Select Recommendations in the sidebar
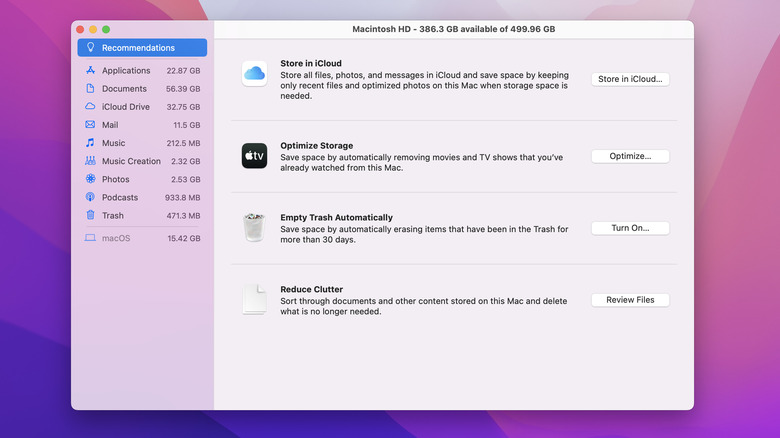This screenshot has width=780, height=438. [x=142, y=48]
